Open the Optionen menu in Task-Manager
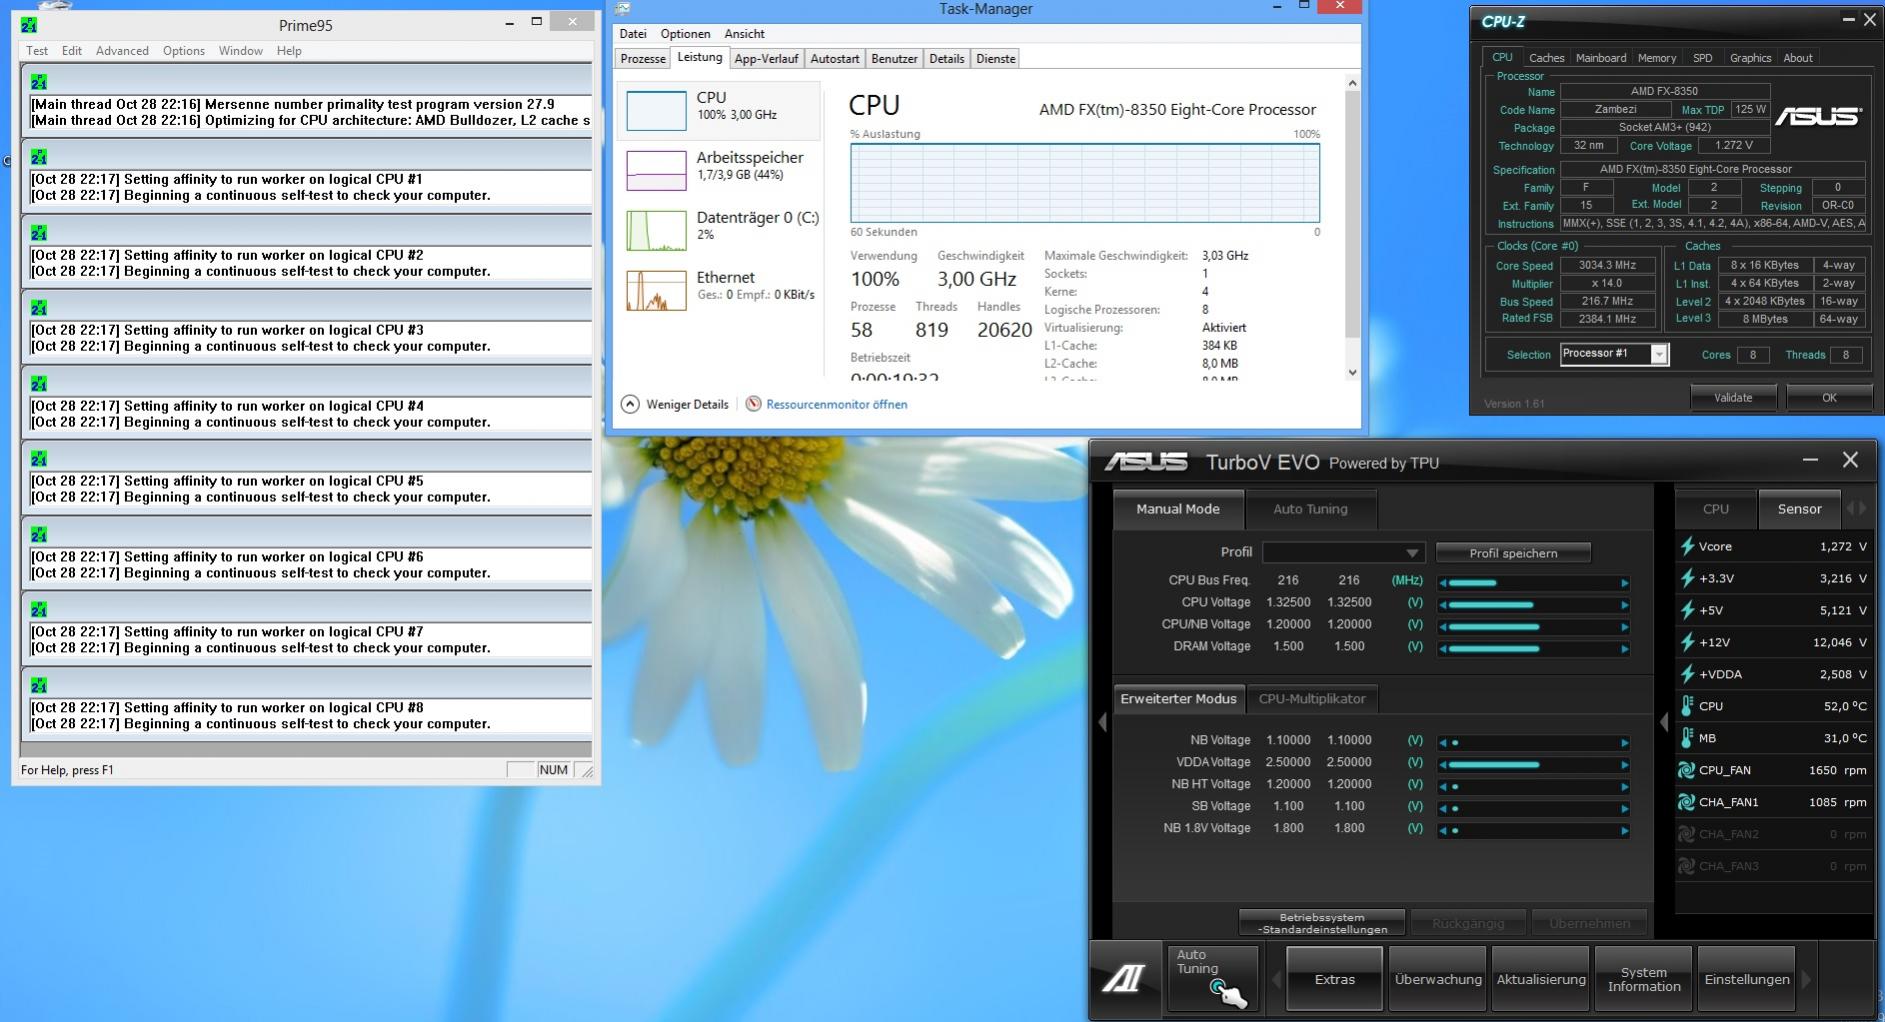This screenshot has height=1022, width=1885. coord(685,34)
